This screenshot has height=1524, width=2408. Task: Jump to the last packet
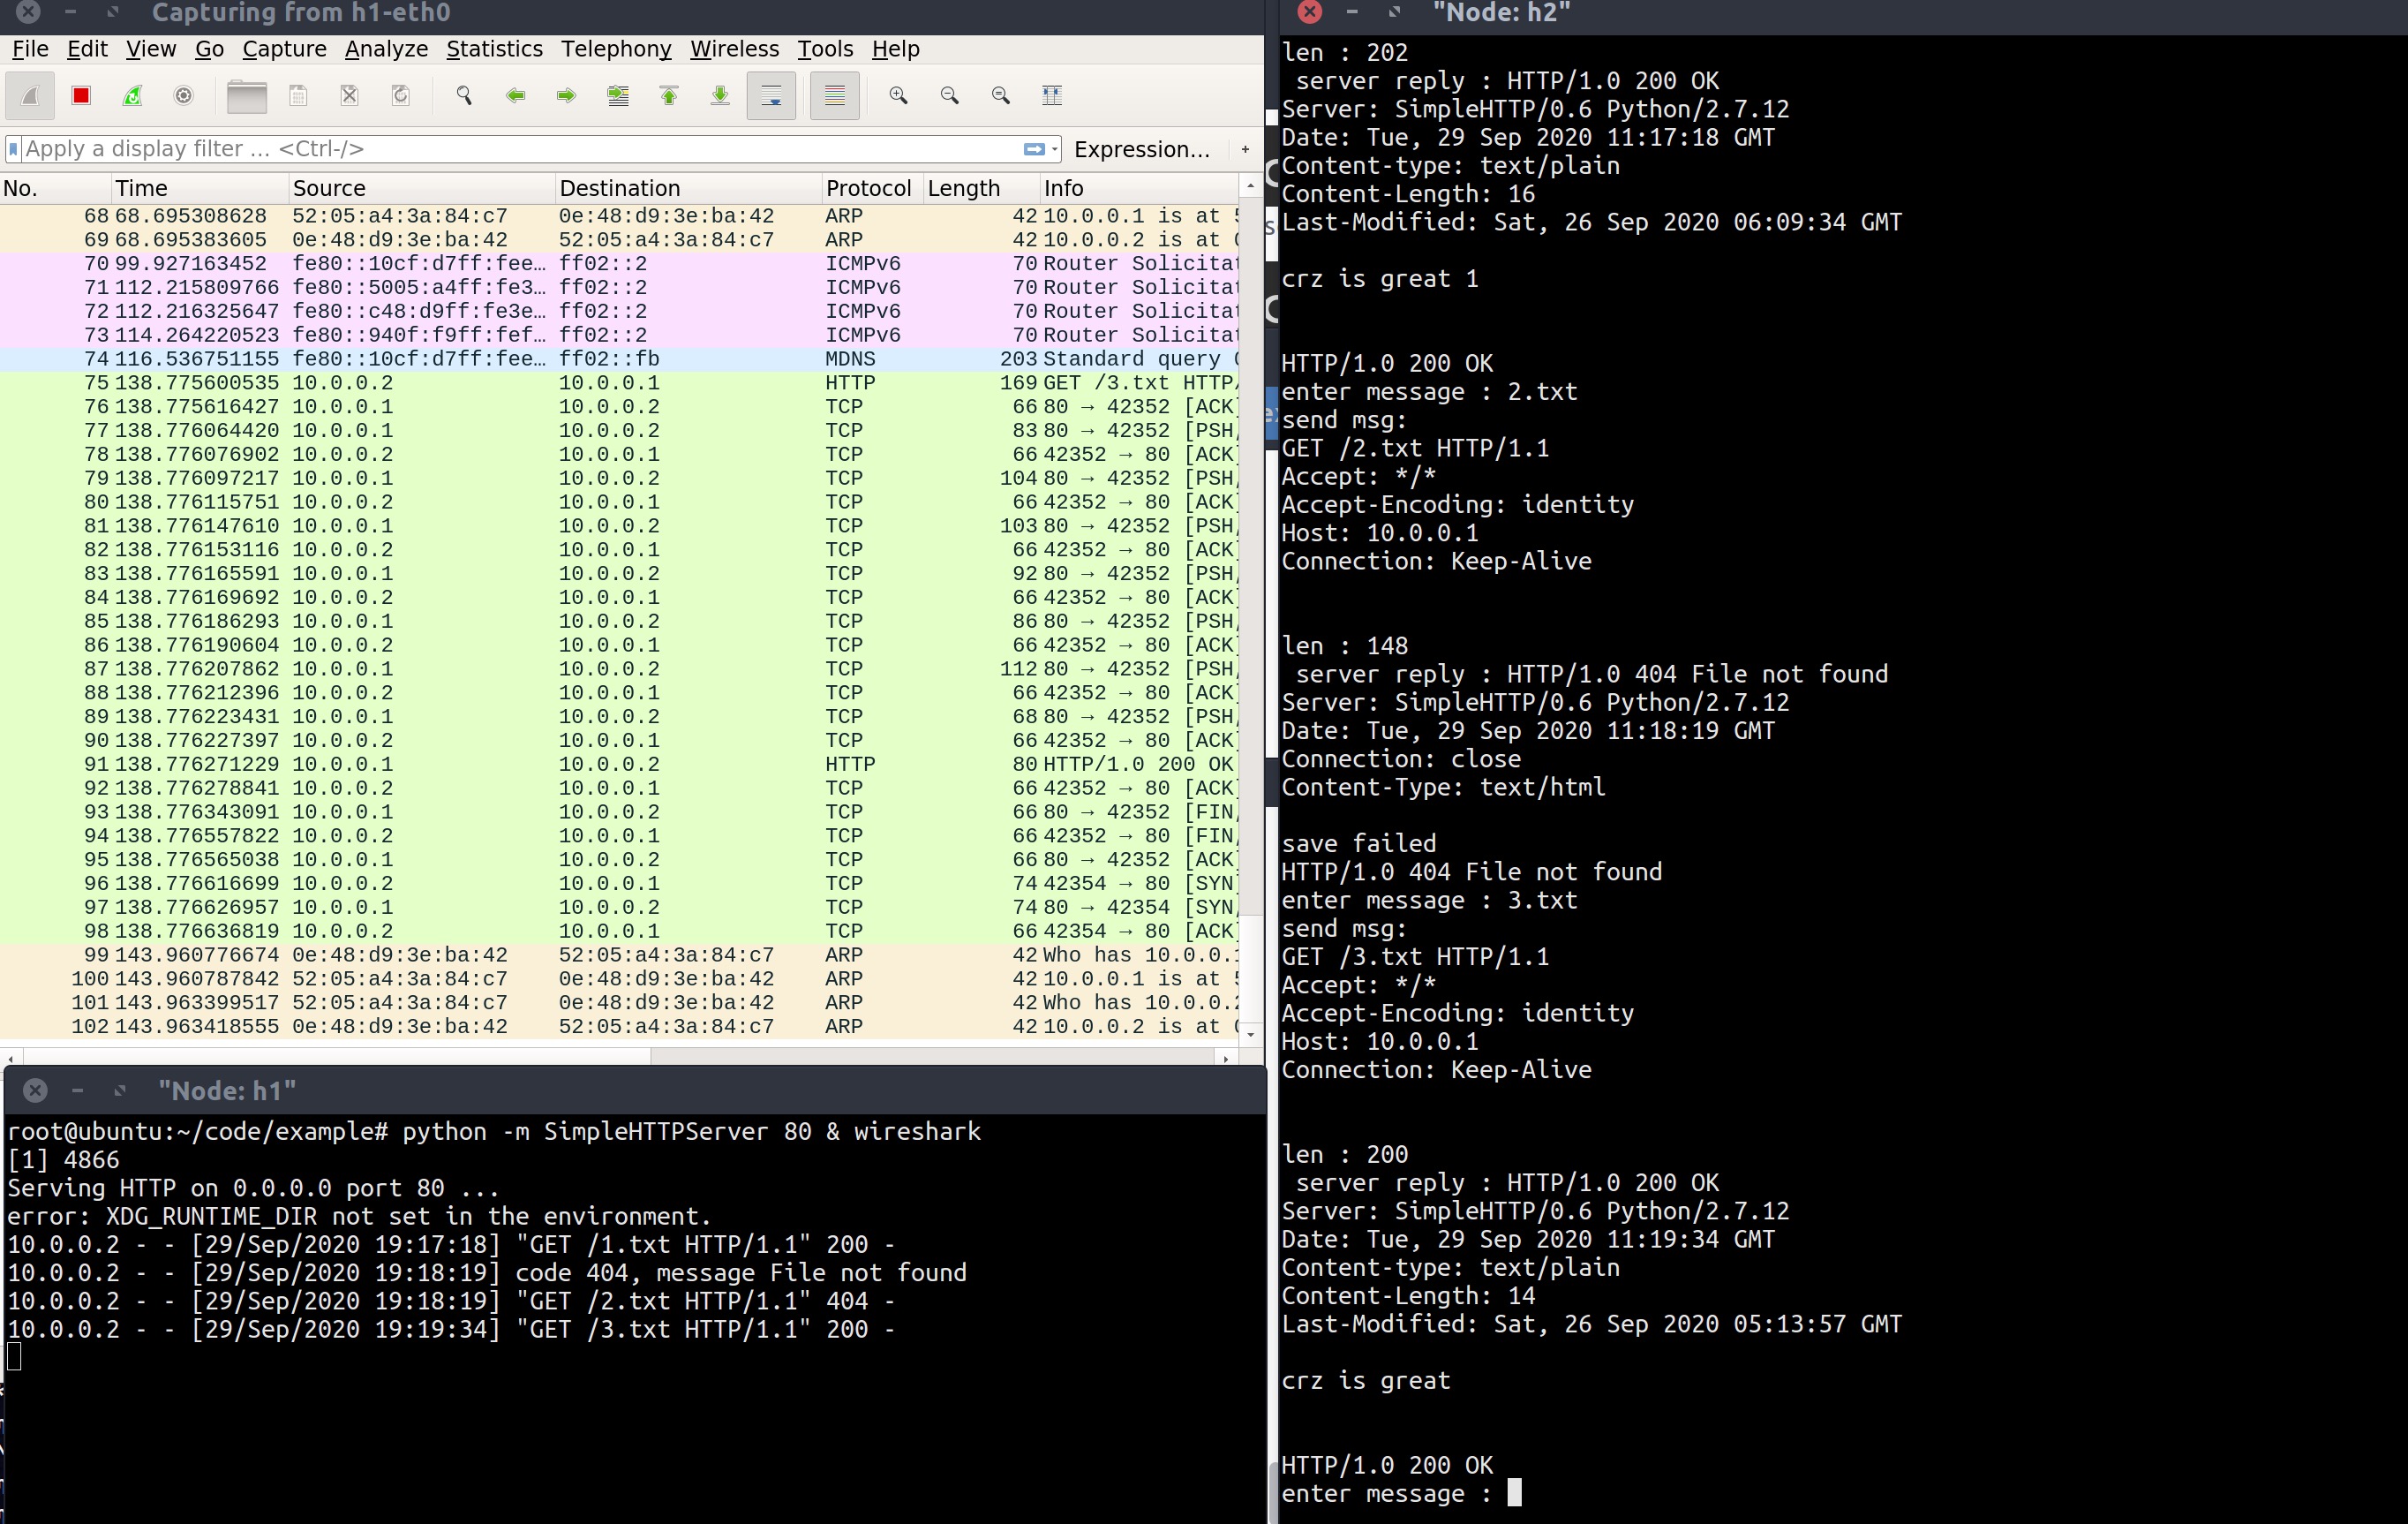720,96
